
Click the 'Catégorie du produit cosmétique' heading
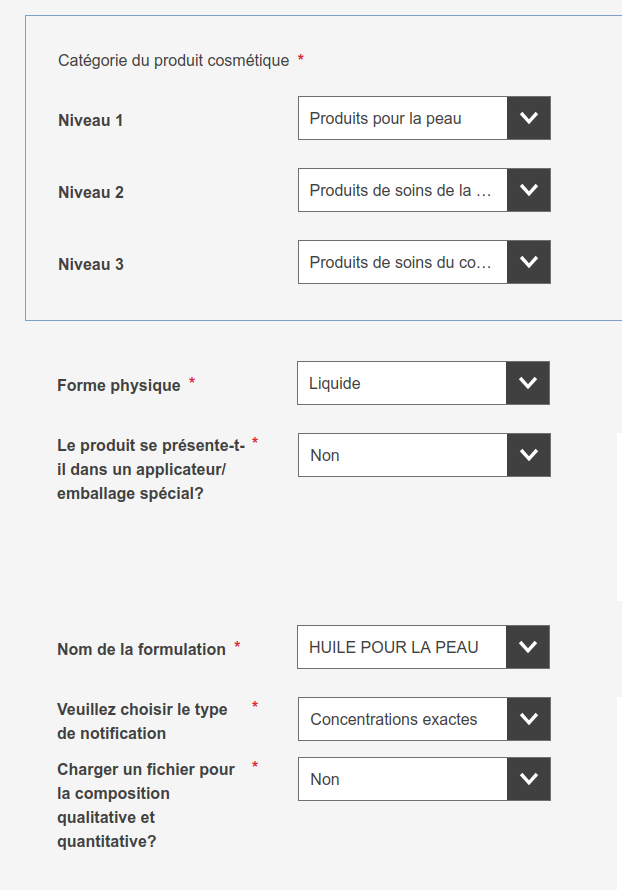point(173,60)
